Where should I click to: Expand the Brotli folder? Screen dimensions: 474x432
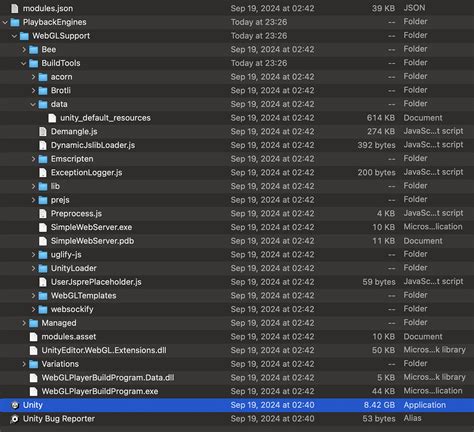[33, 91]
